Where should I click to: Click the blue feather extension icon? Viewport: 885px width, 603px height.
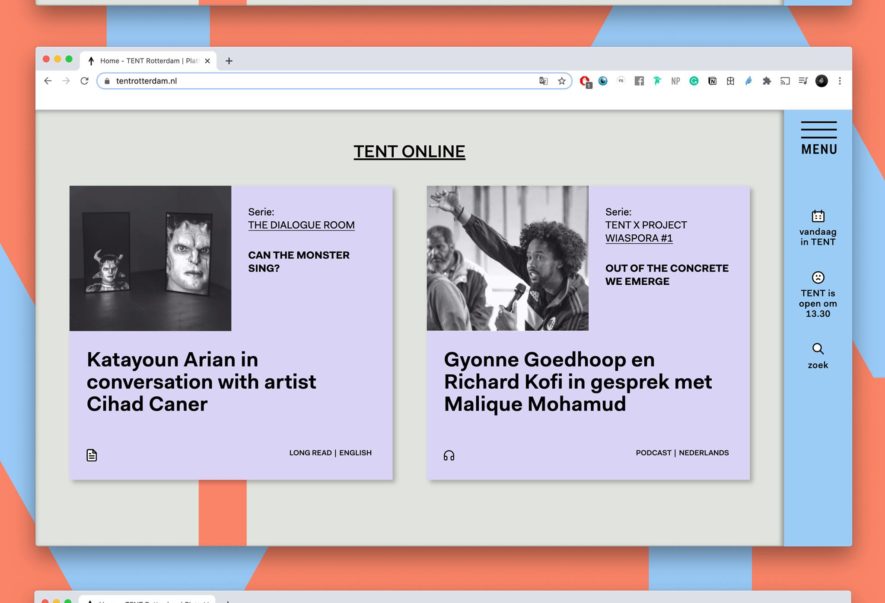[748, 81]
